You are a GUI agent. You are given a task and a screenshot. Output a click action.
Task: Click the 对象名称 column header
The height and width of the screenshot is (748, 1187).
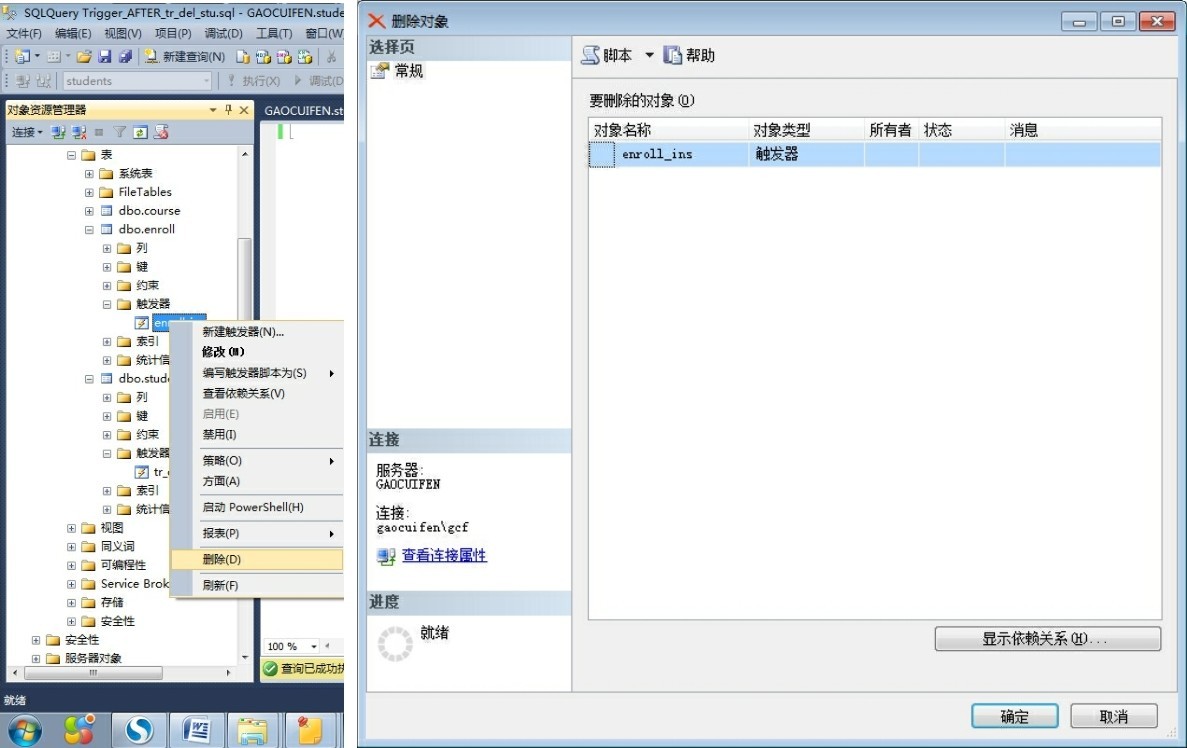pos(668,129)
